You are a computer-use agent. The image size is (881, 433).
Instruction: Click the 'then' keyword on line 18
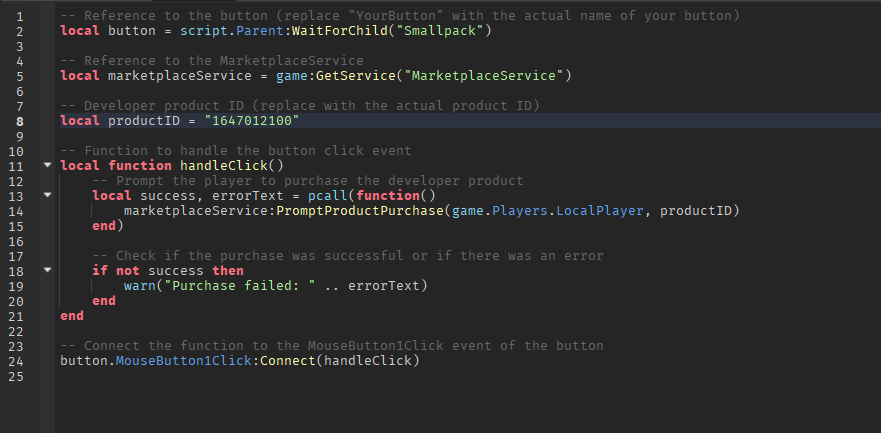point(228,271)
